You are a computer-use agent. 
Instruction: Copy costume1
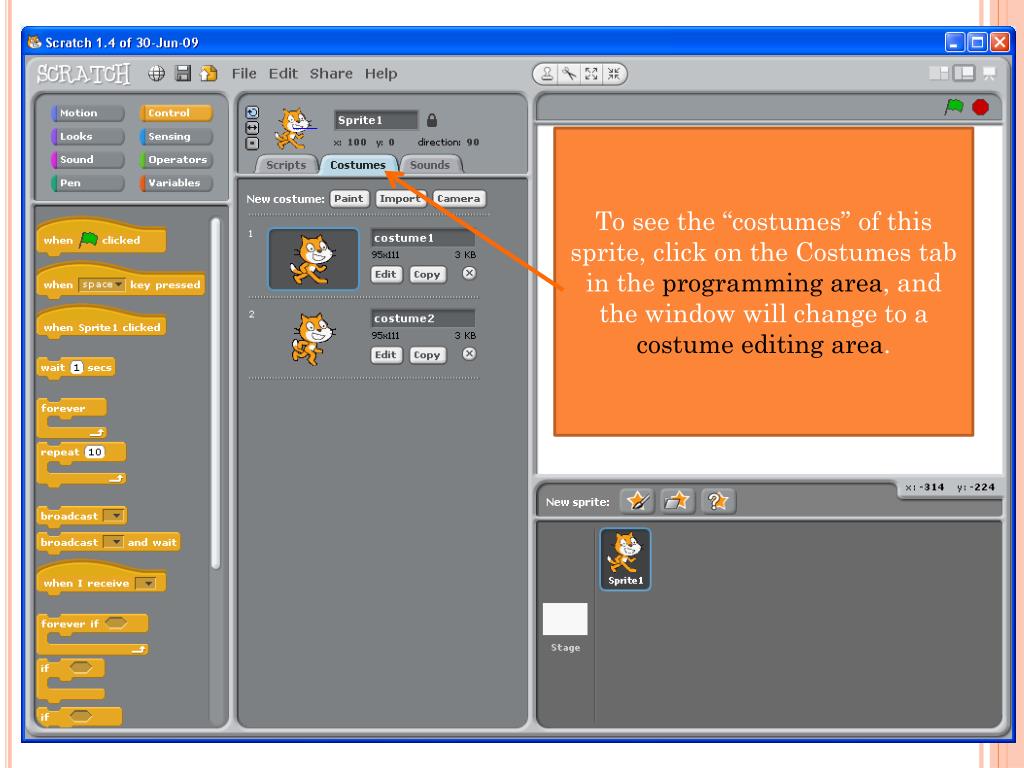point(426,274)
